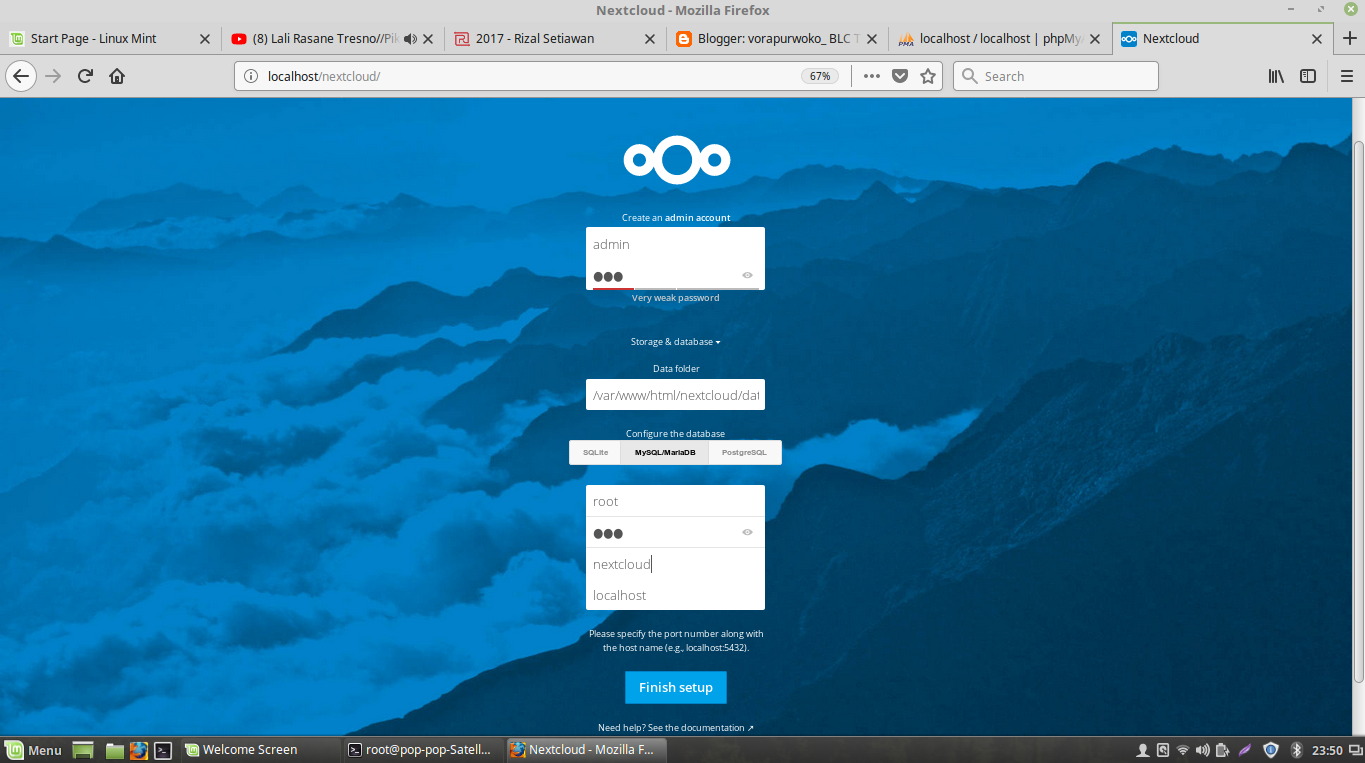
Task: Click the forward navigation arrow
Action: coord(53,76)
